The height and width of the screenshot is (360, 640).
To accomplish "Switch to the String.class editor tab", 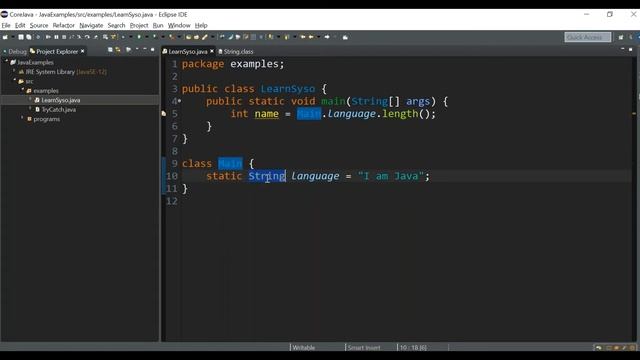I will tap(236, 51).
